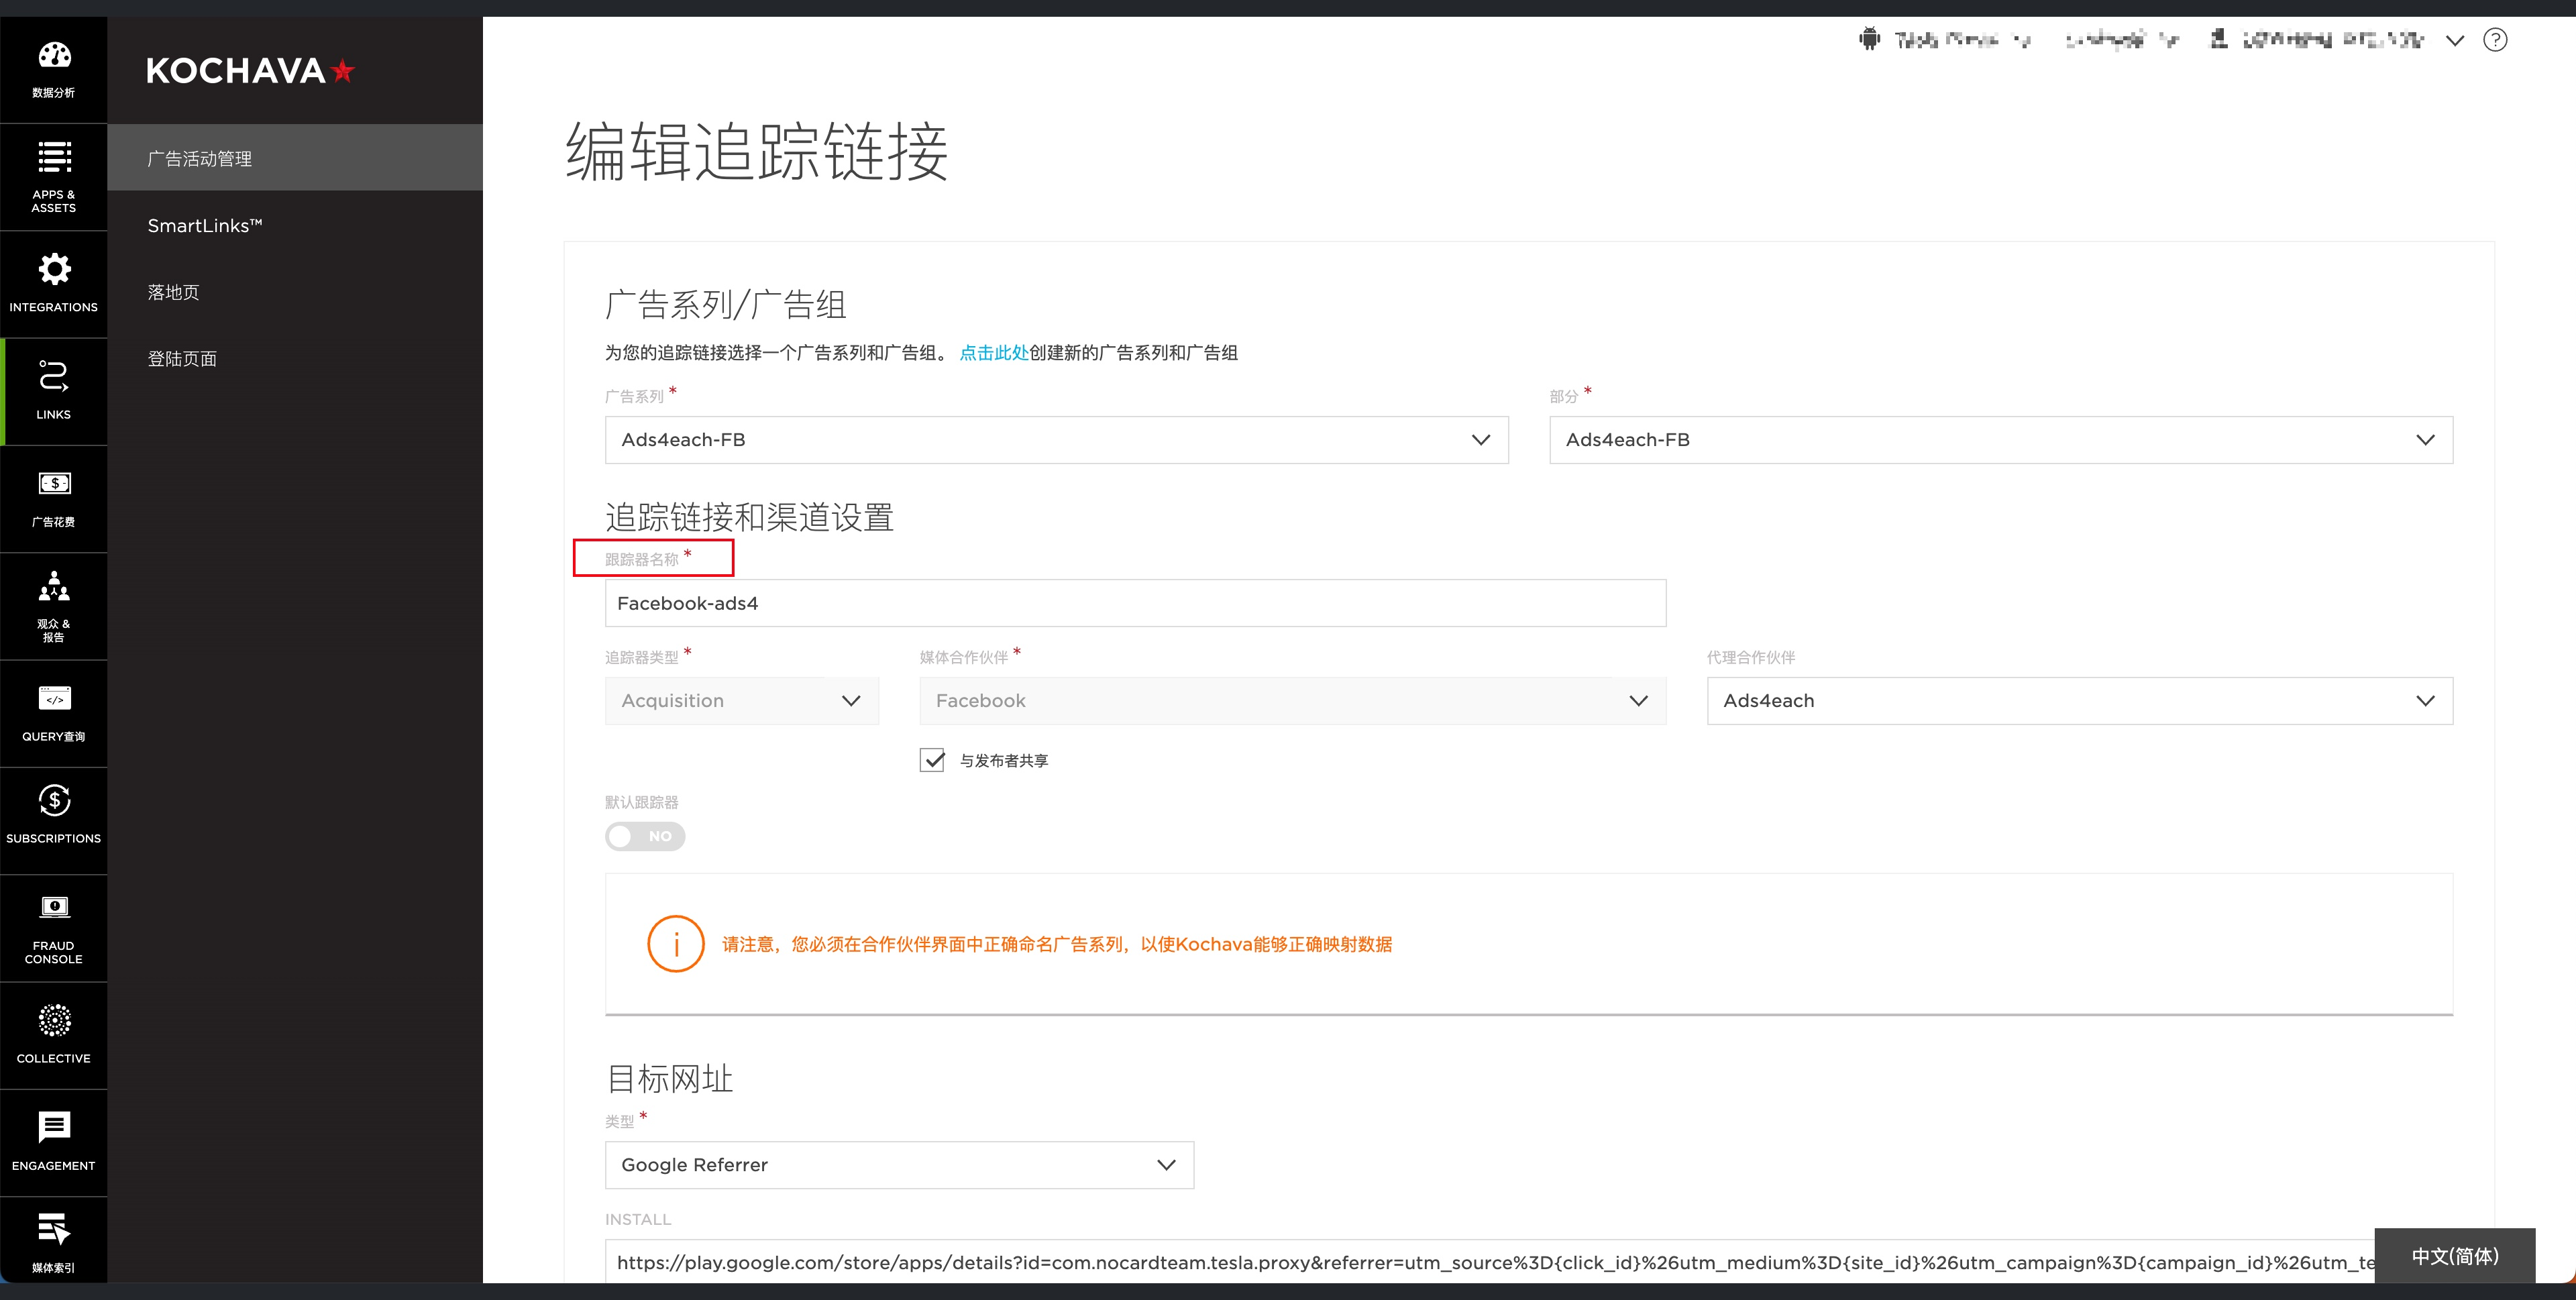
Task: Expand the 部分 Ads4each-FB dropdown
Action: 2001,440
